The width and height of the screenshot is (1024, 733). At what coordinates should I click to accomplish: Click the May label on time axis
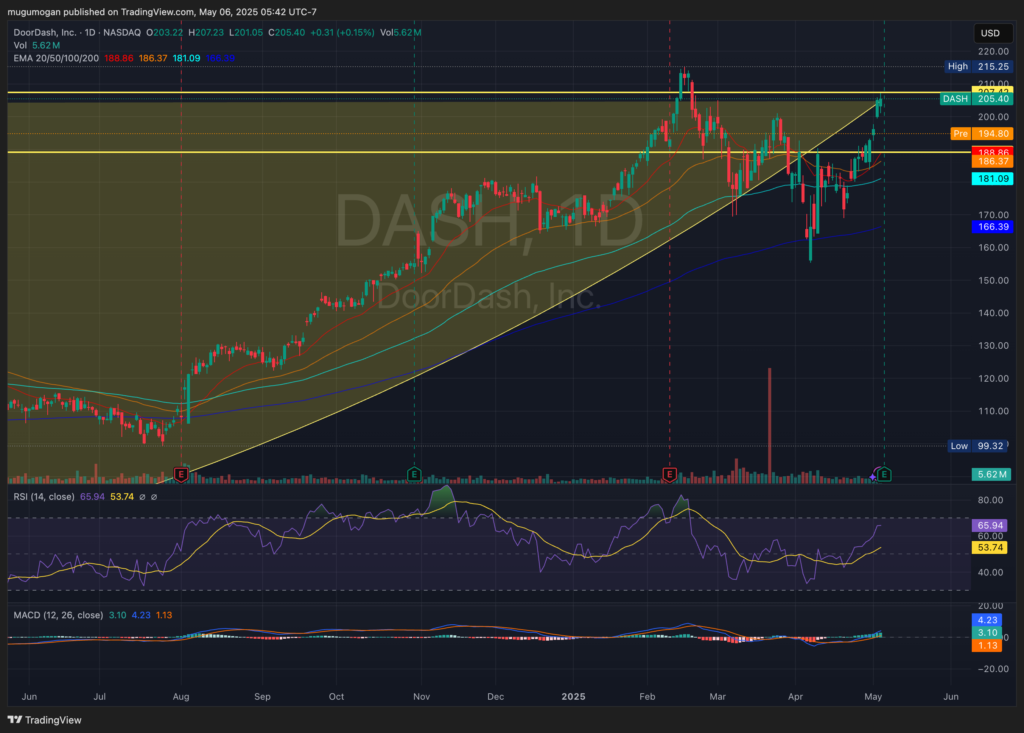tap(873, 696)
